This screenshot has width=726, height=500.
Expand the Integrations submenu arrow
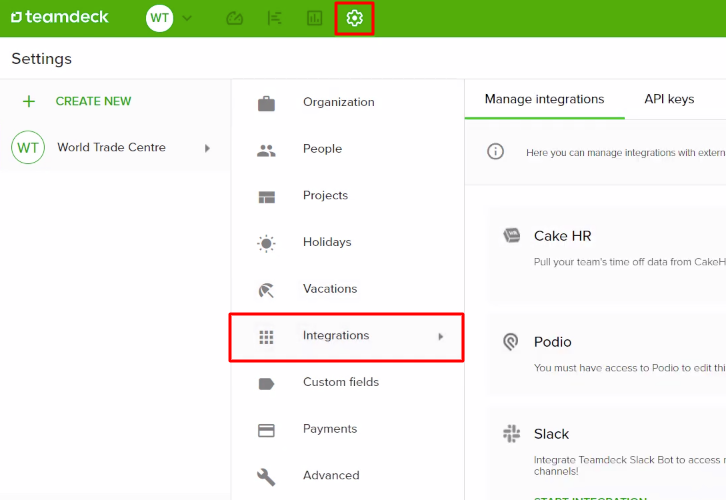[x=441, y=337]
